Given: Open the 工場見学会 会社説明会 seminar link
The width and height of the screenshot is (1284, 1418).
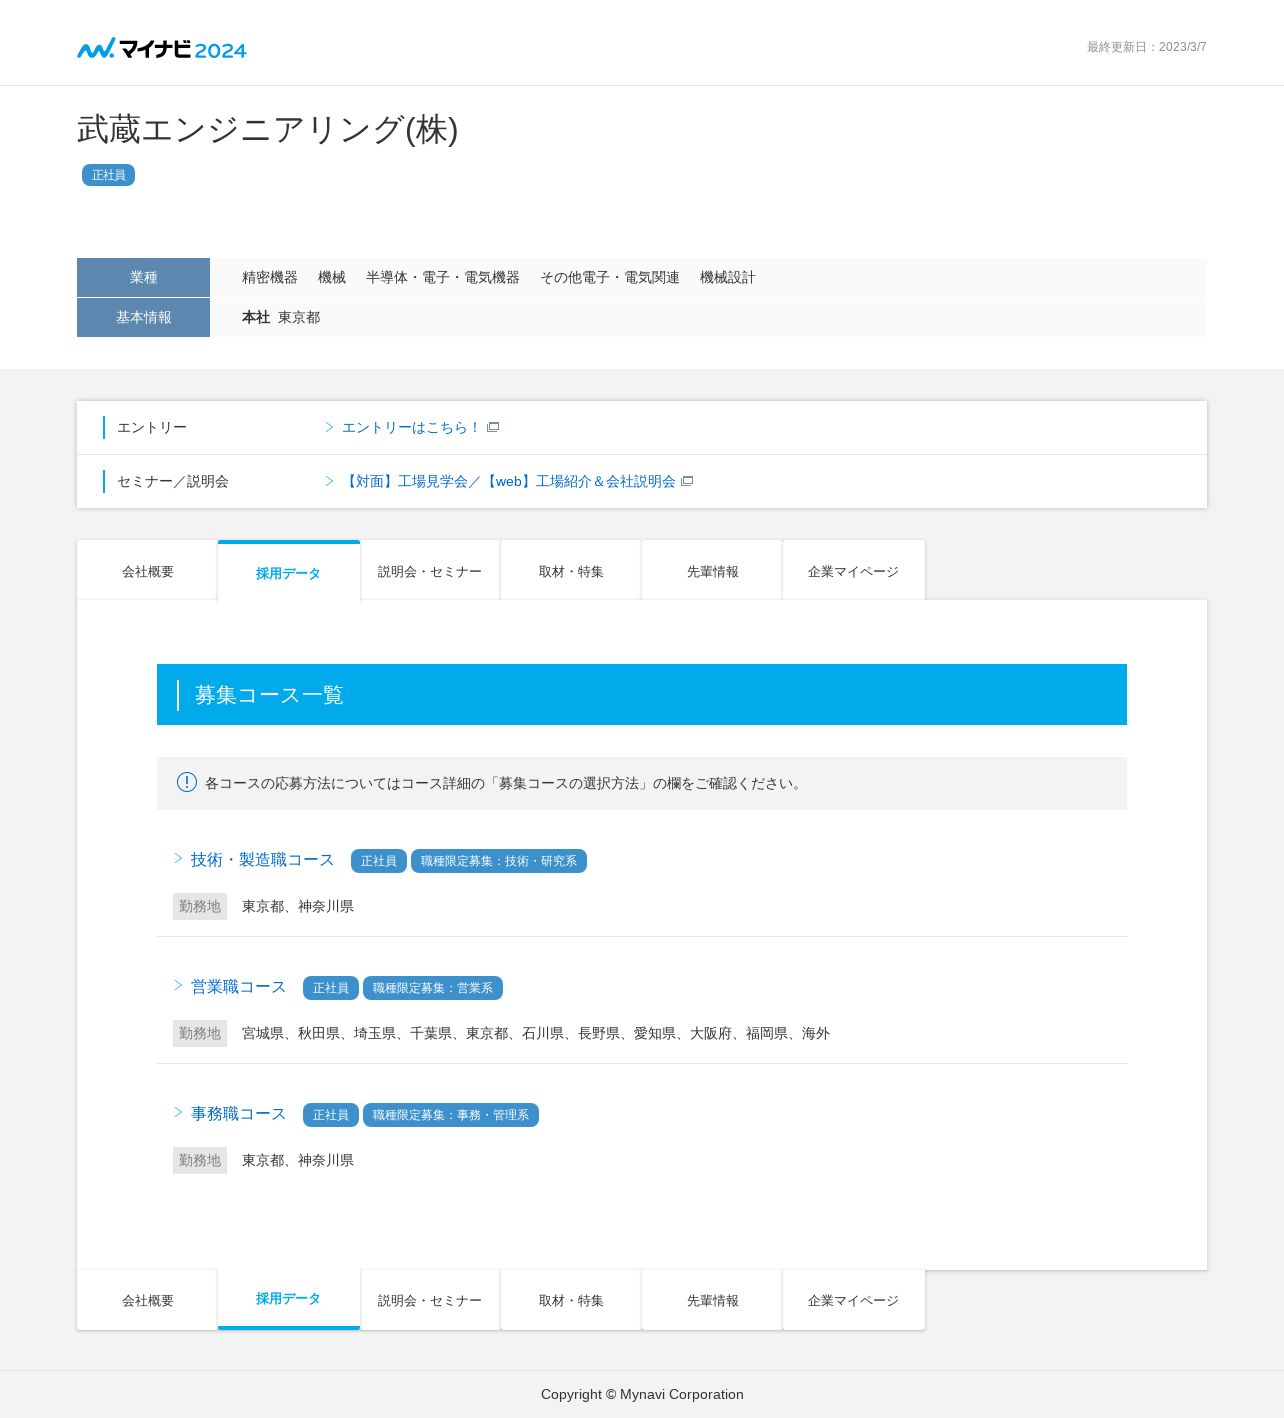Looking at the screenshot, I should (x=509, y=482).
